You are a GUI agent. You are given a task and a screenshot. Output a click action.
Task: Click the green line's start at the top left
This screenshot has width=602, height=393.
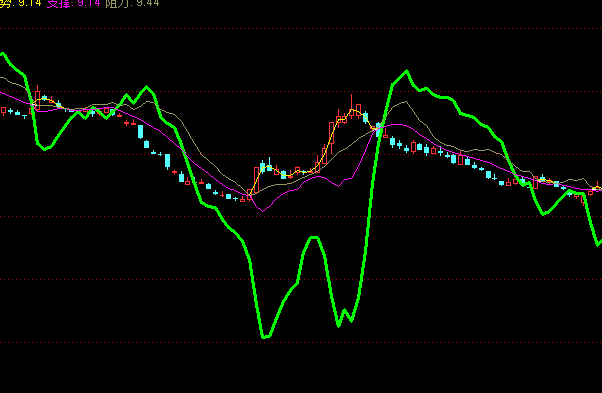pos(3,54)
